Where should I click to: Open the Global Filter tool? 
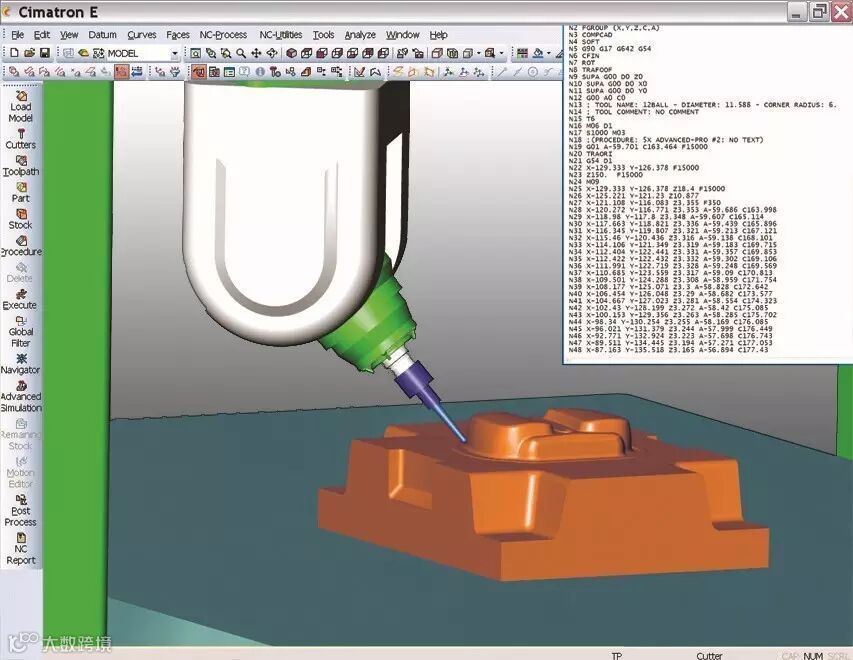21,331
